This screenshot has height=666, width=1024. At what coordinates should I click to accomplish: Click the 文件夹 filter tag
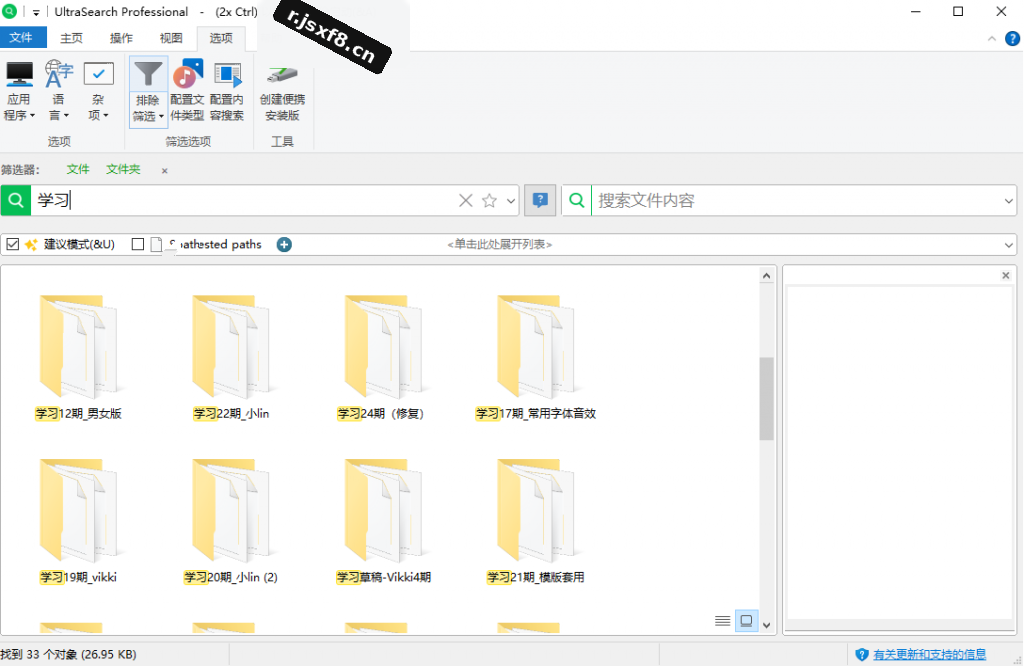pyautogui.click(x=123, y=170)
